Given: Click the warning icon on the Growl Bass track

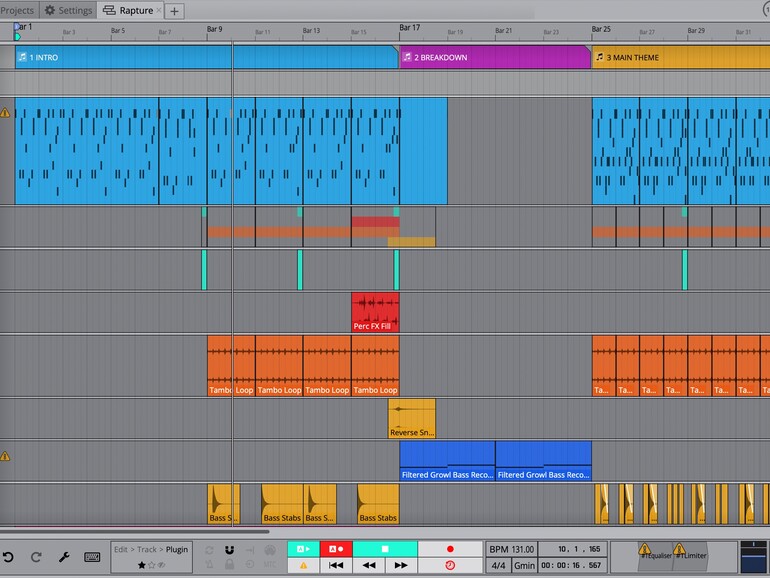Looking at the screenshot, I should pos(5,457).
